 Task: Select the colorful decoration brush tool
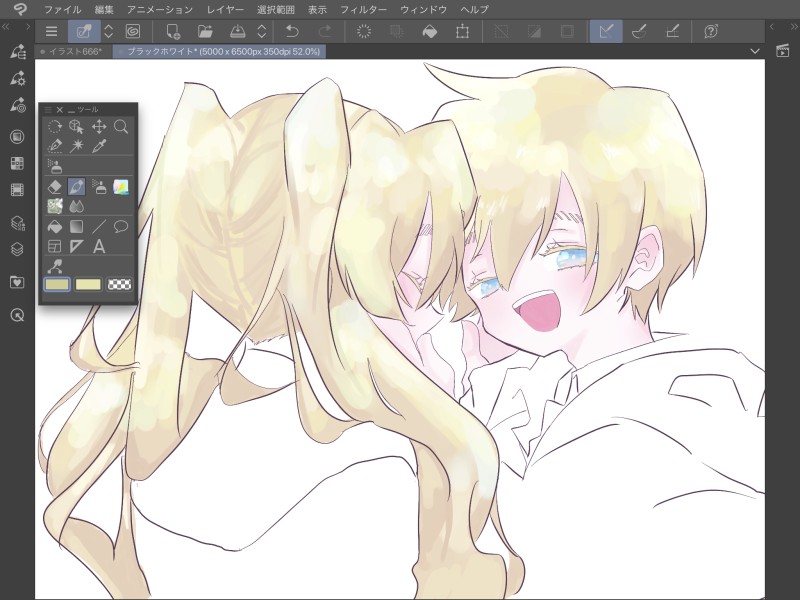click(x=121, y=187)
